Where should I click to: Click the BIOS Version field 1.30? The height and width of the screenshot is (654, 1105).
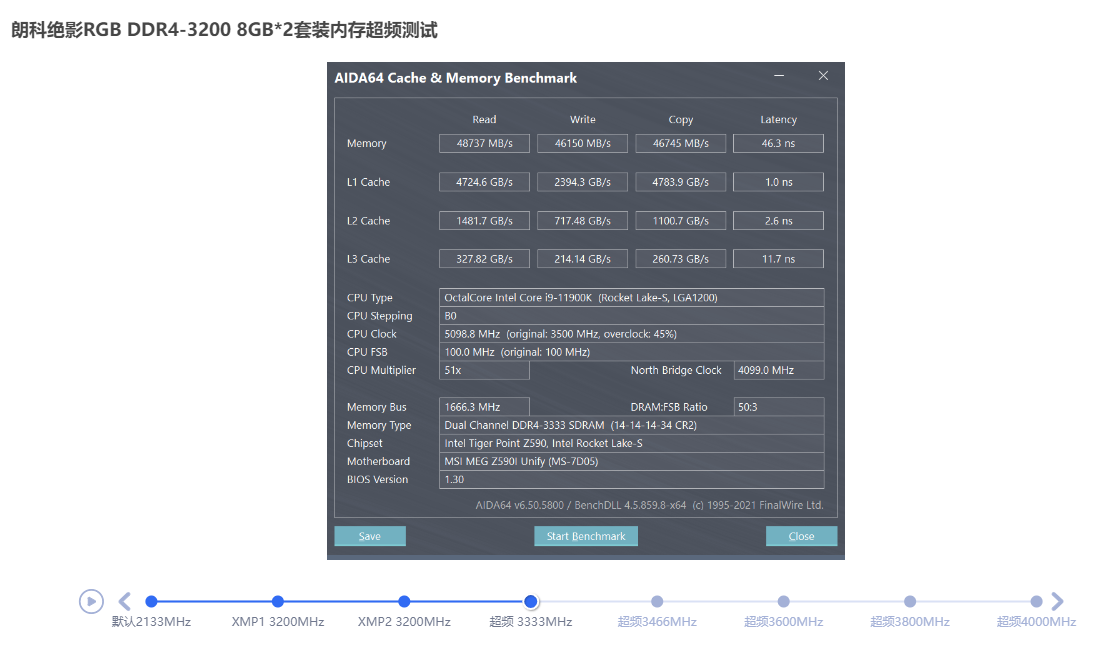[x=631, y=479]
